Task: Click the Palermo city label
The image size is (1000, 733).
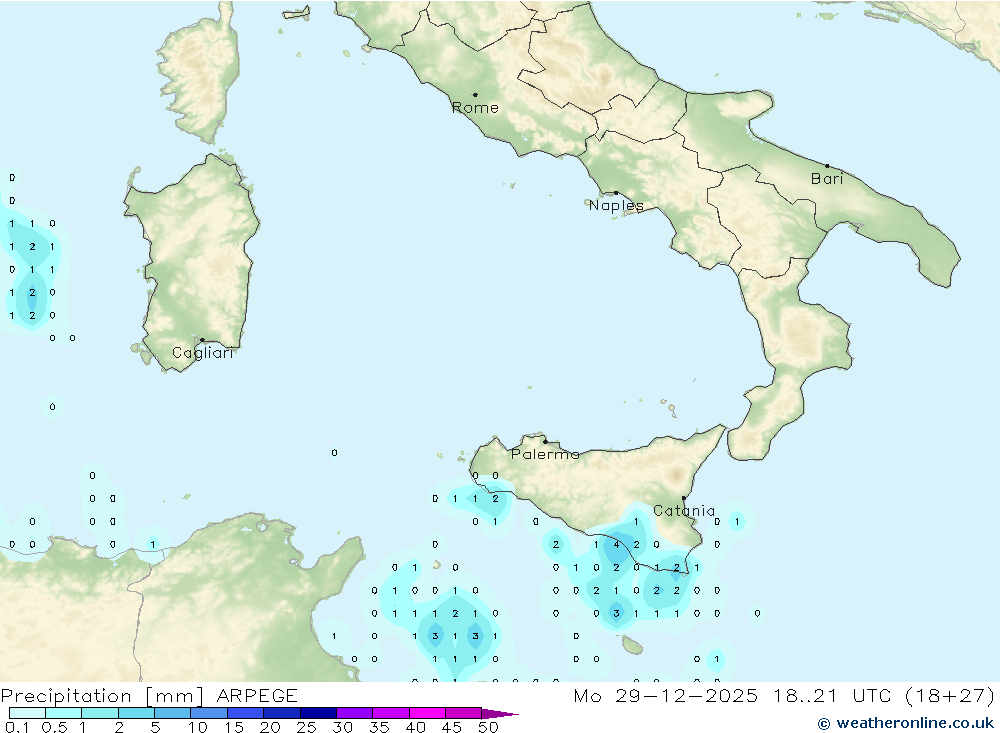Action: coord(545,454)
